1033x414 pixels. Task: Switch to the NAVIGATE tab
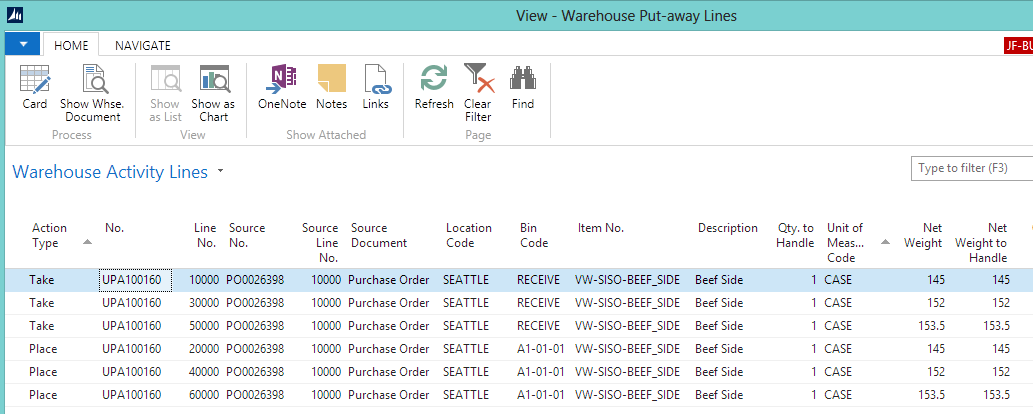pyautogui.click(x=142, y=45)
